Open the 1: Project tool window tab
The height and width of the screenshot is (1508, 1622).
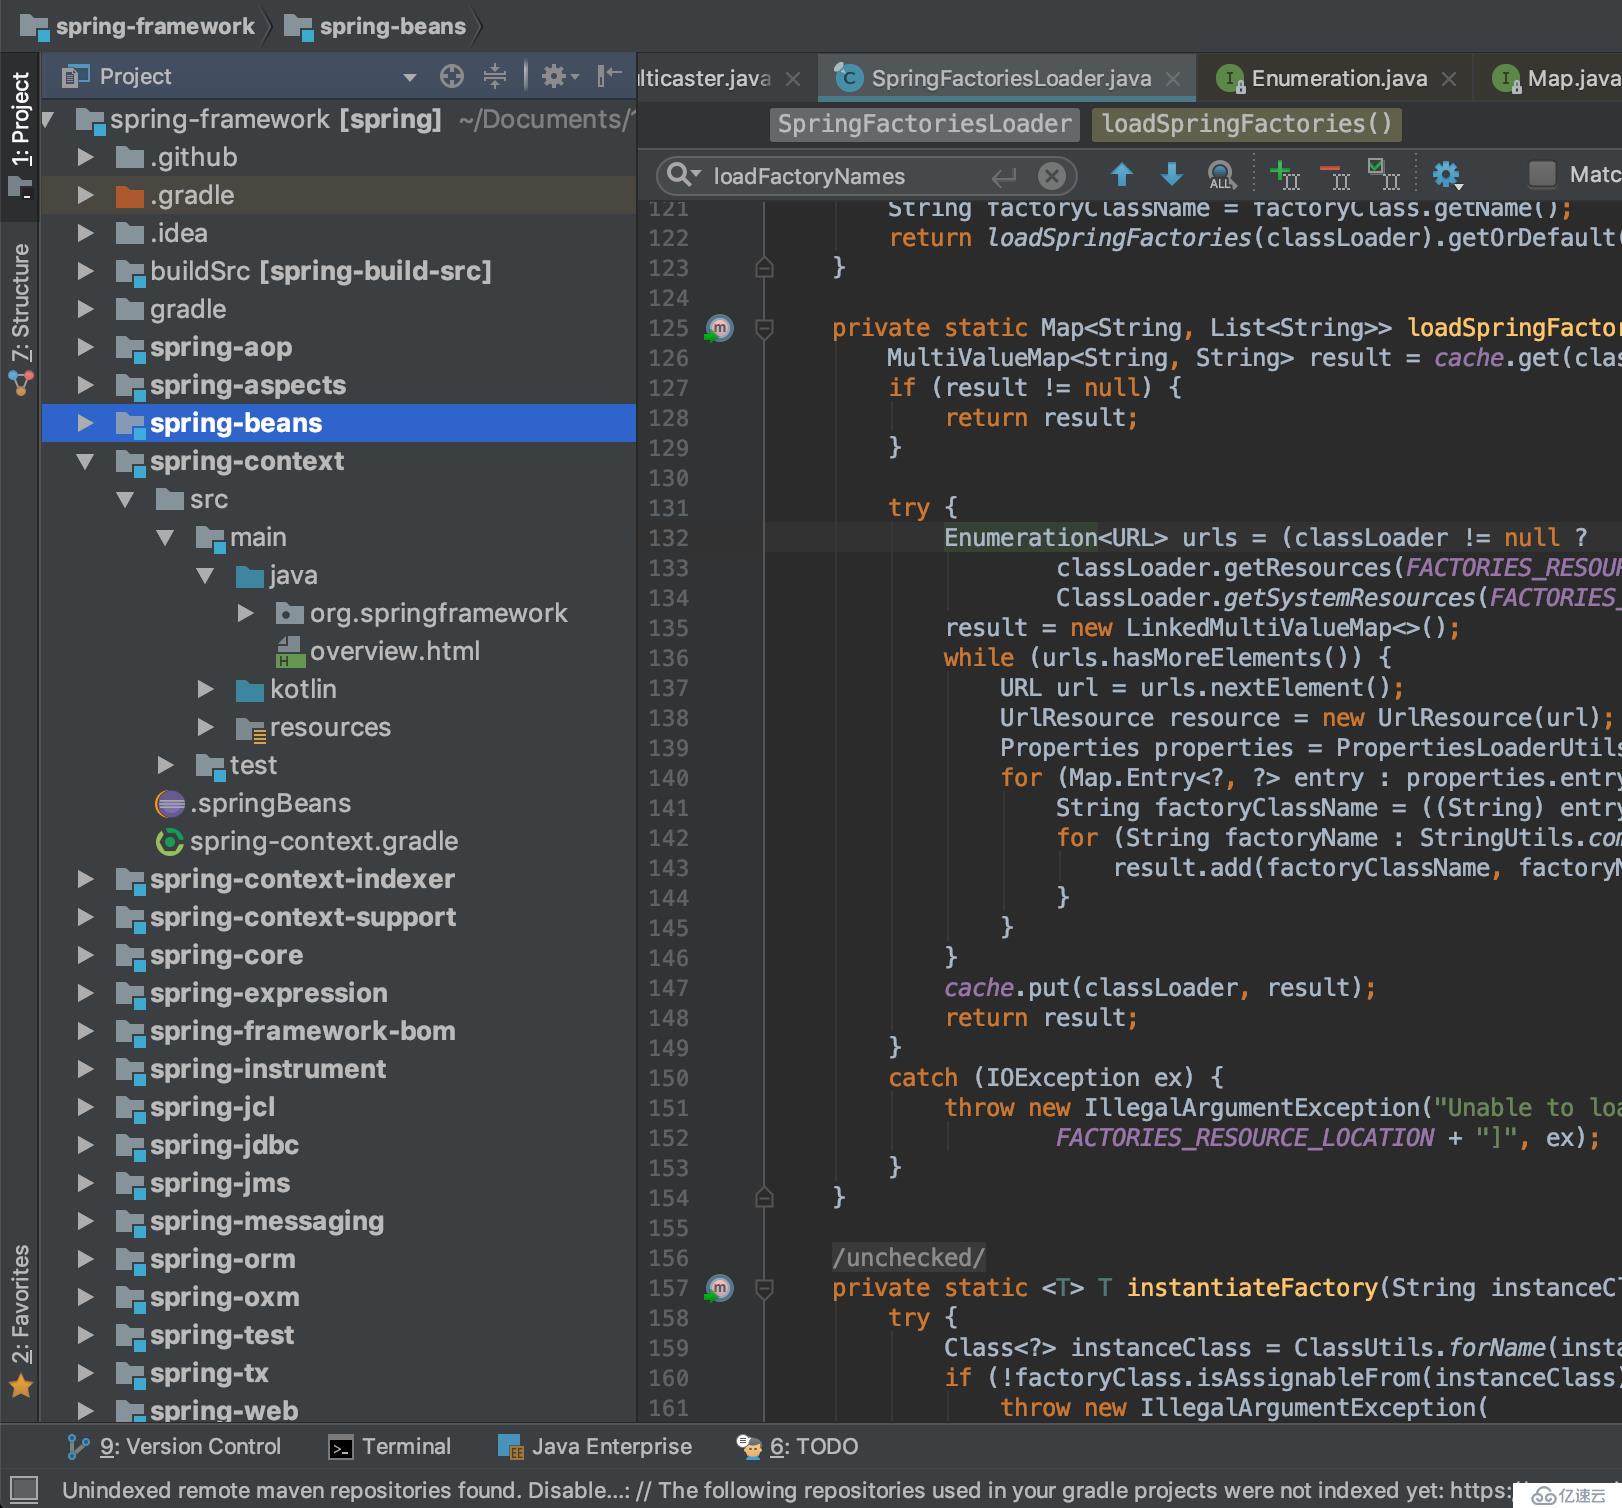(19, 135)
